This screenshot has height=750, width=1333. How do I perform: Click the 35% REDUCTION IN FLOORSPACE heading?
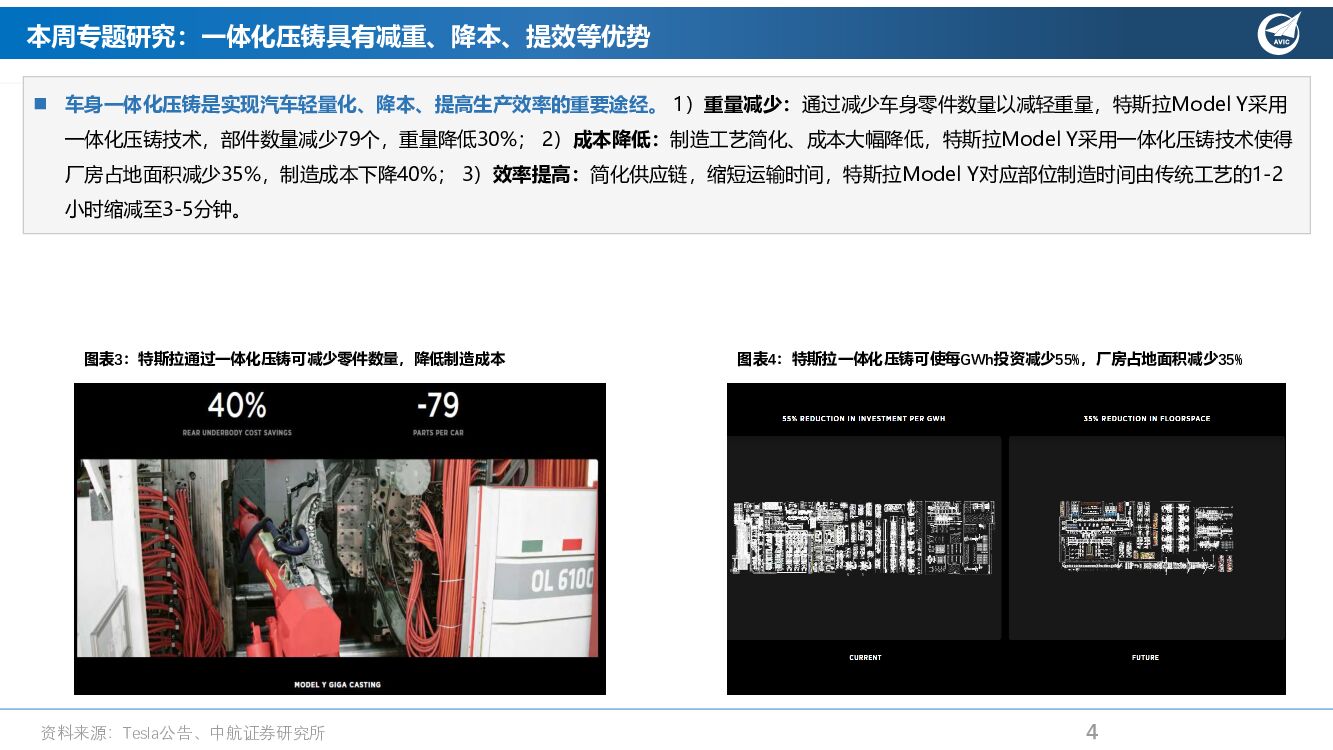(x=1146, y=419)
